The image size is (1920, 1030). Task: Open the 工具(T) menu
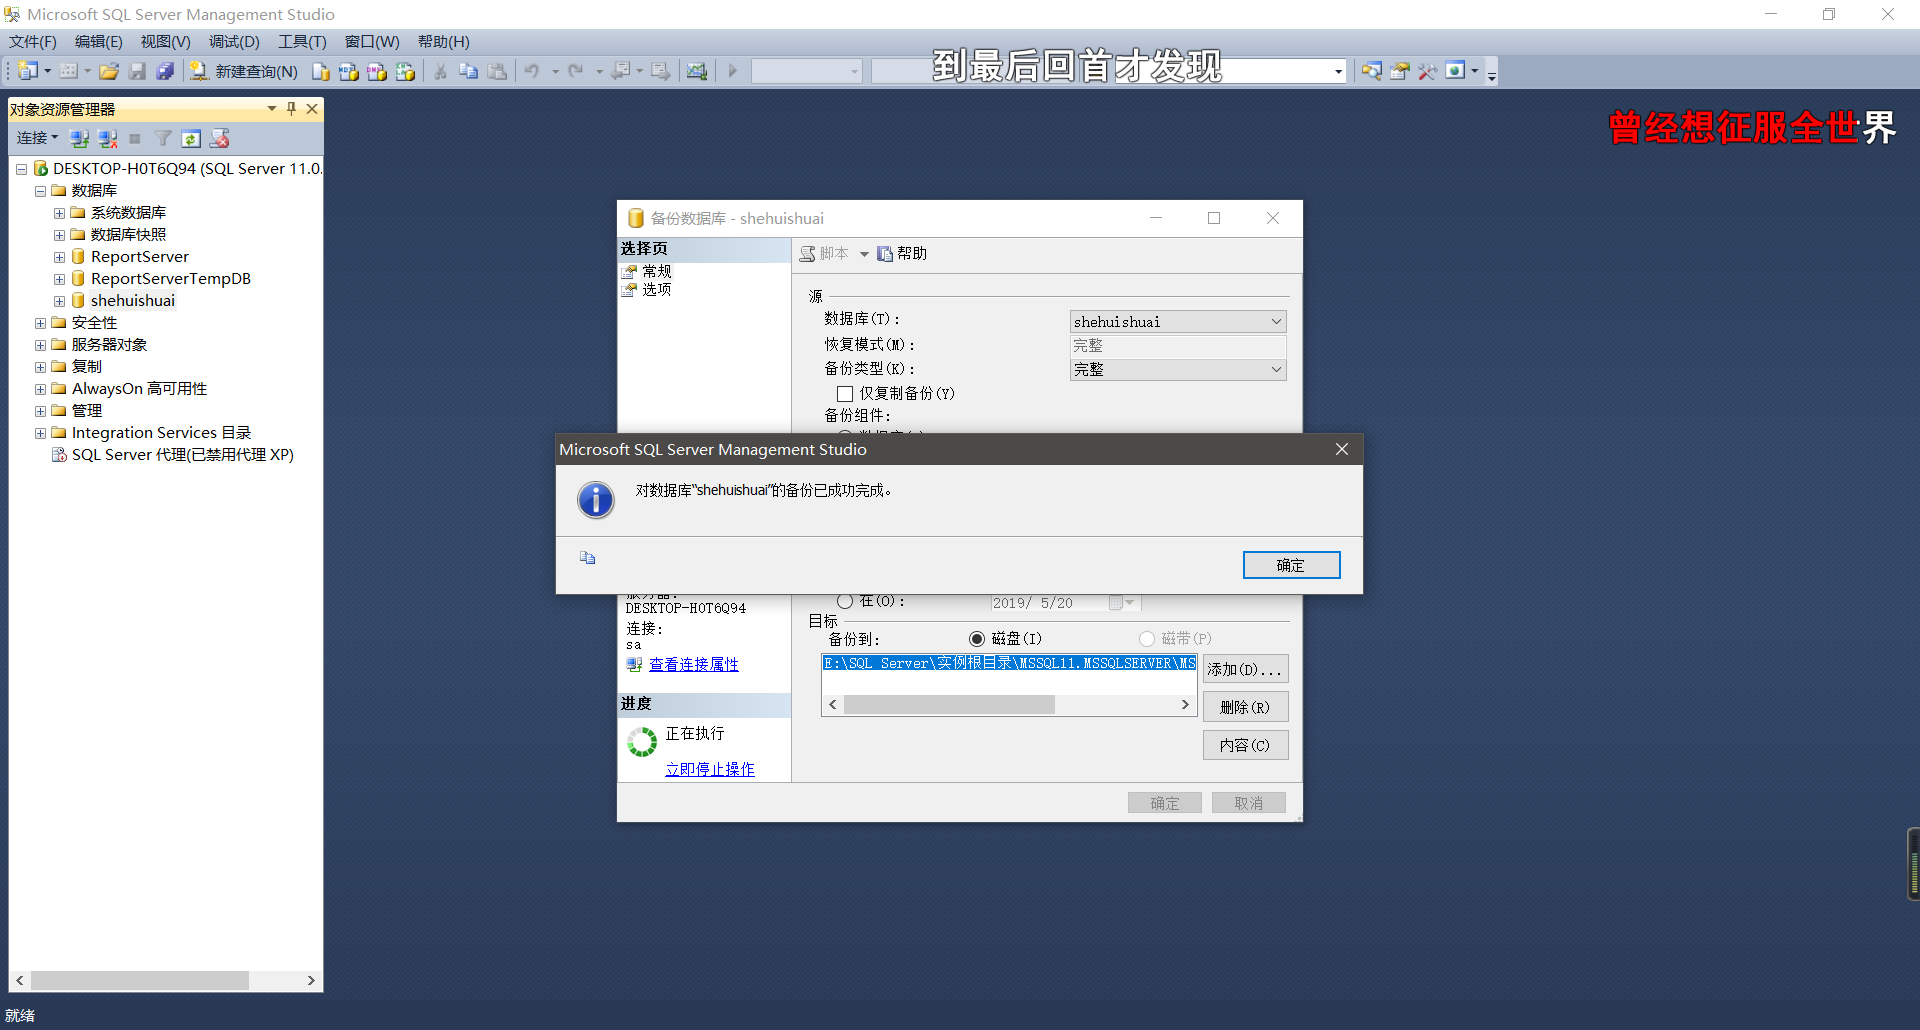301,41
